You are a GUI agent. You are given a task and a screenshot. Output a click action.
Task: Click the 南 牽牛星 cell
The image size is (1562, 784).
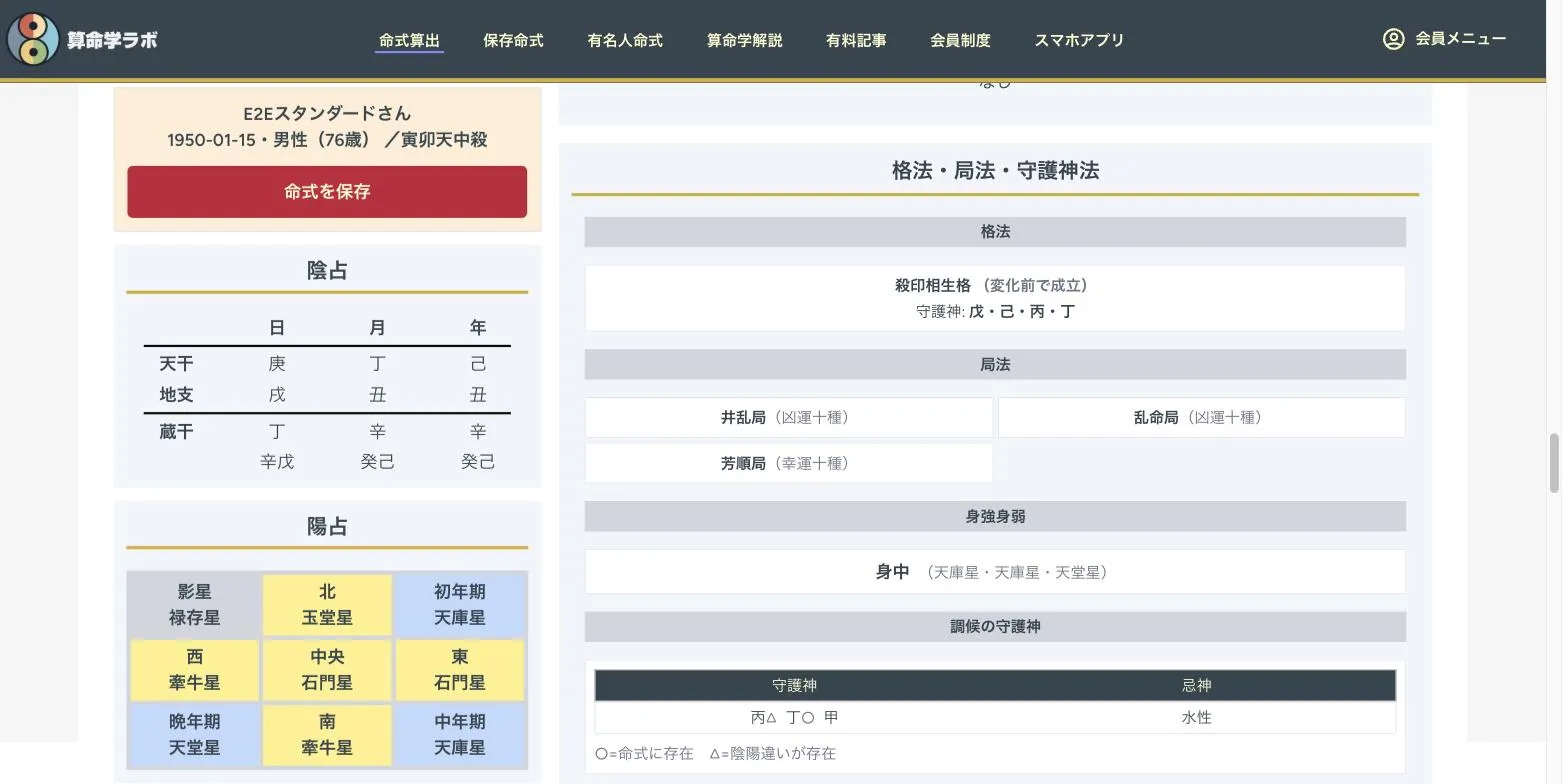327,734
